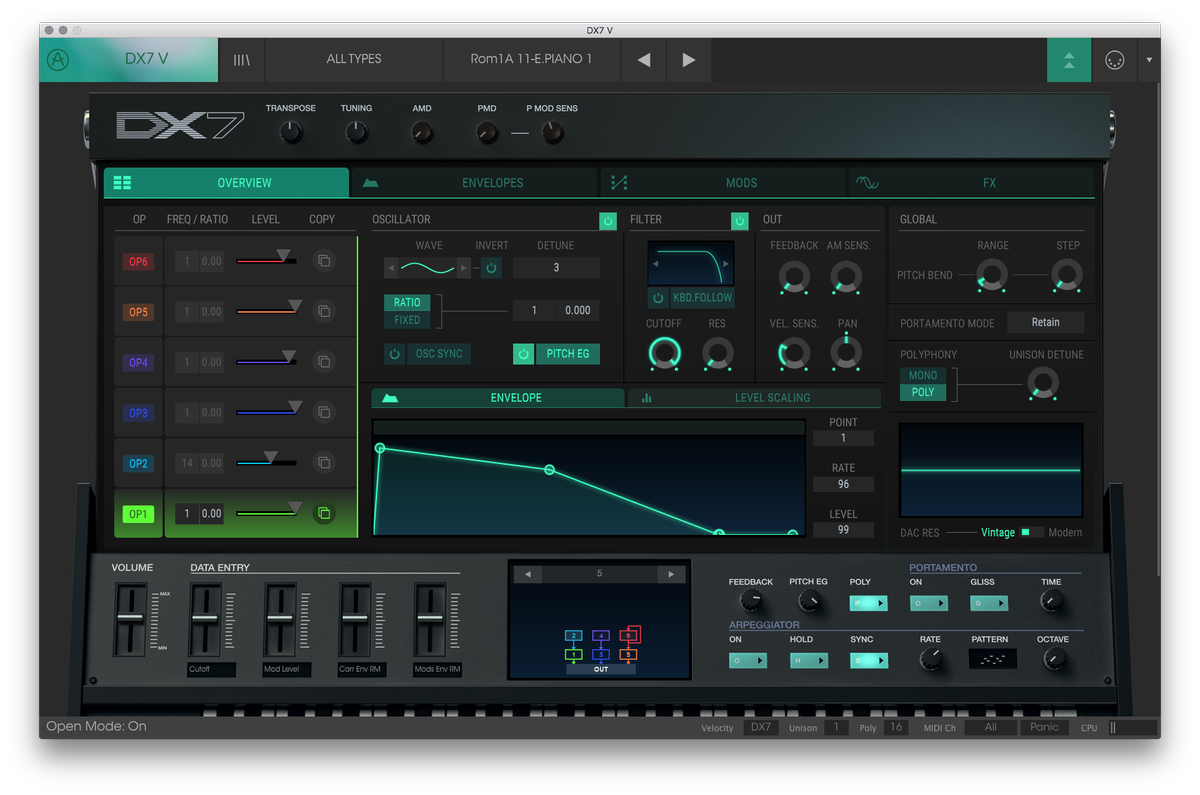Select operator OP3
1200x795 pixels.
138,413
